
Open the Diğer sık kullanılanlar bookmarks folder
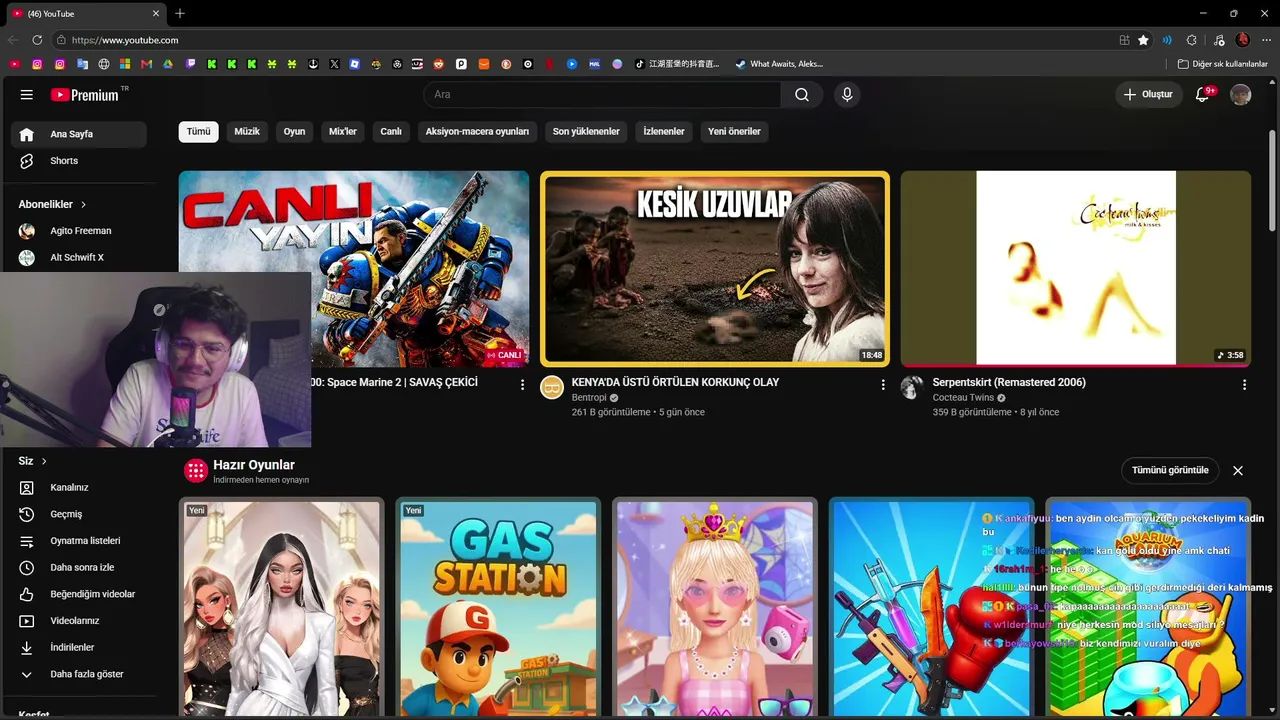(1223, 64)
